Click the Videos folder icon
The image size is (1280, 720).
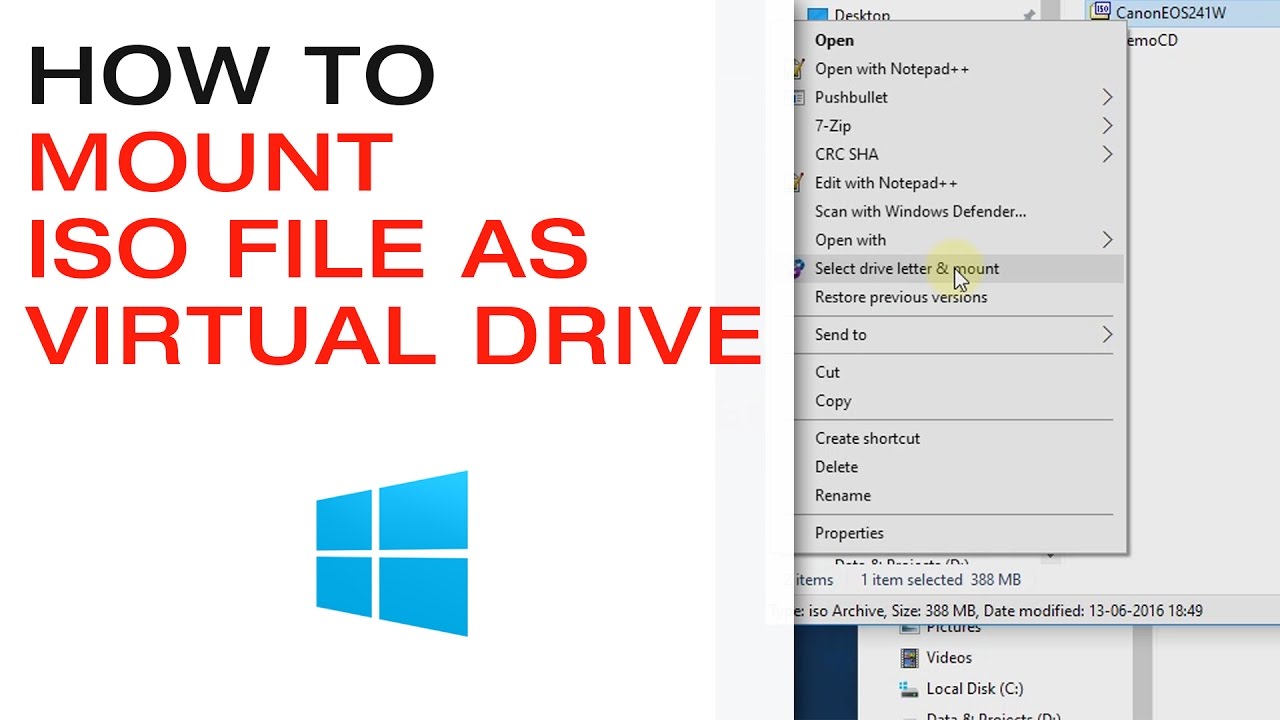click(909, 657)
